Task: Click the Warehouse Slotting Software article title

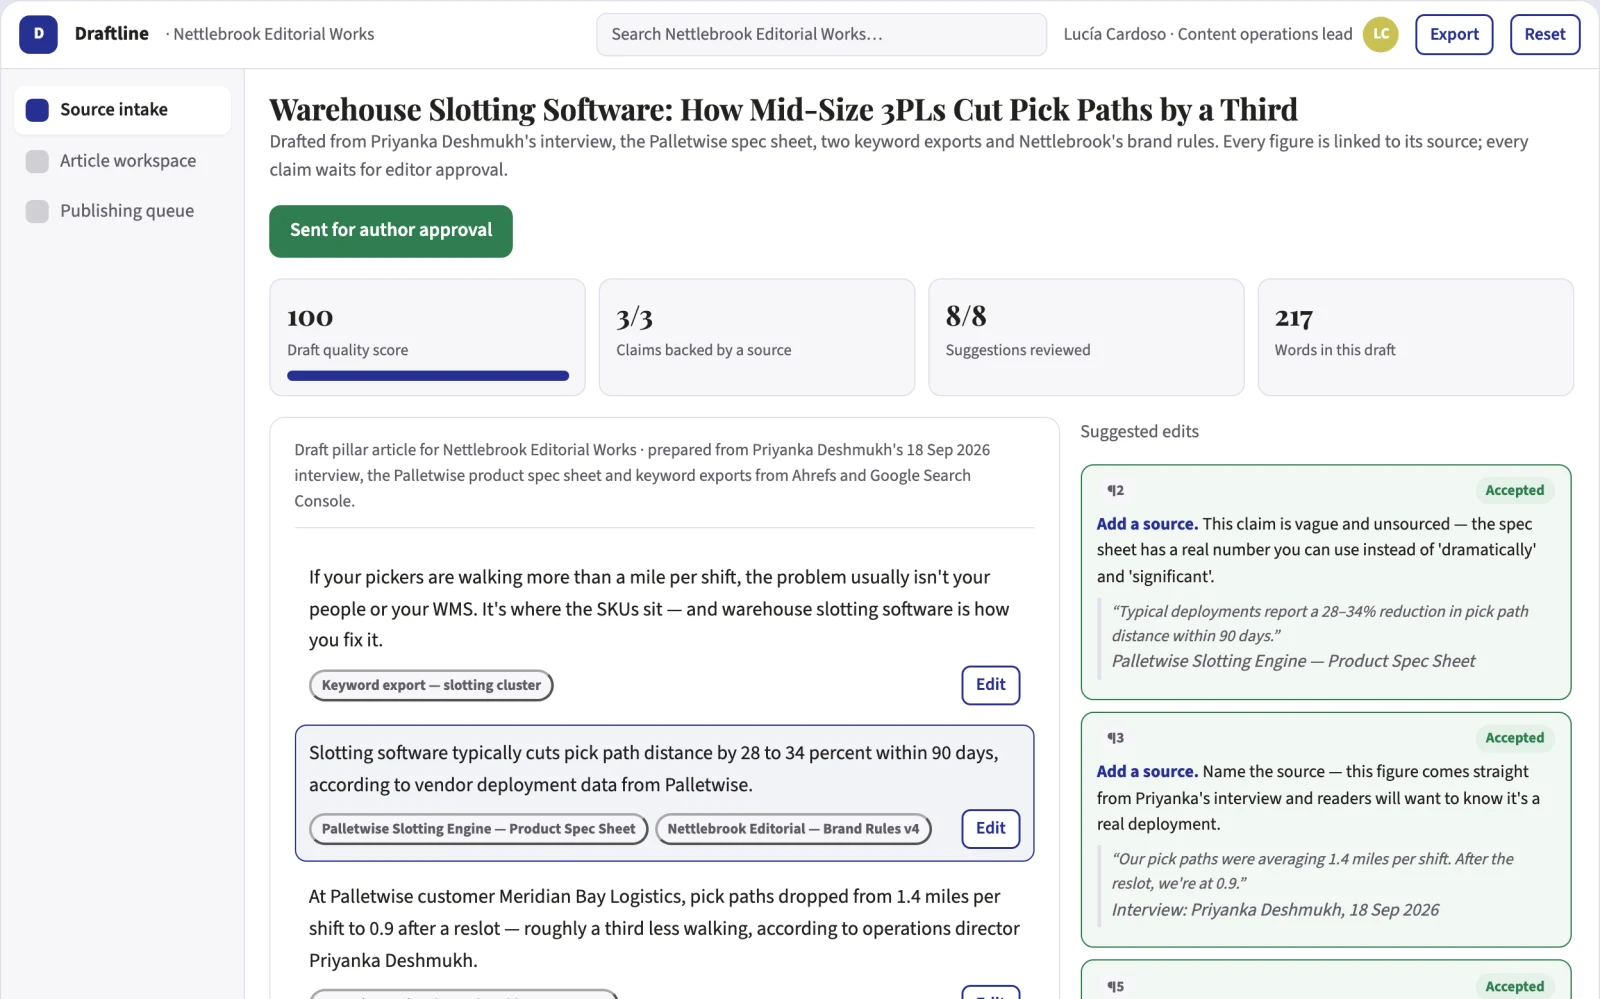Action: click(x=783, y=109)
